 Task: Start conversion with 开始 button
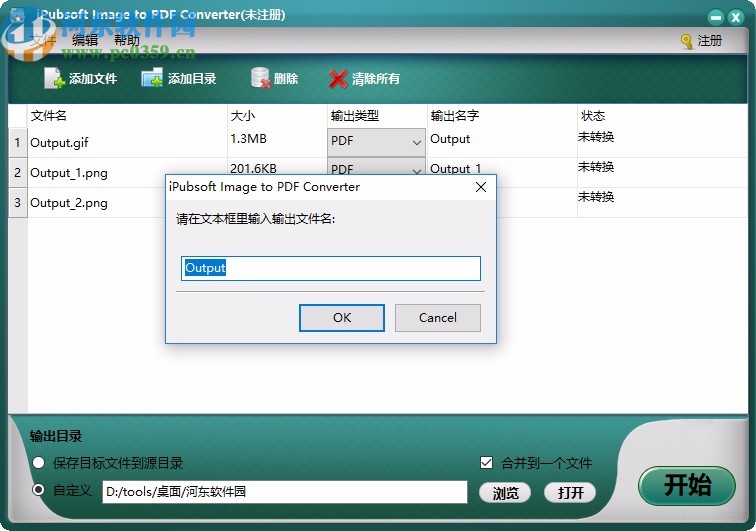pyautogui.click(x=687, y=485)
